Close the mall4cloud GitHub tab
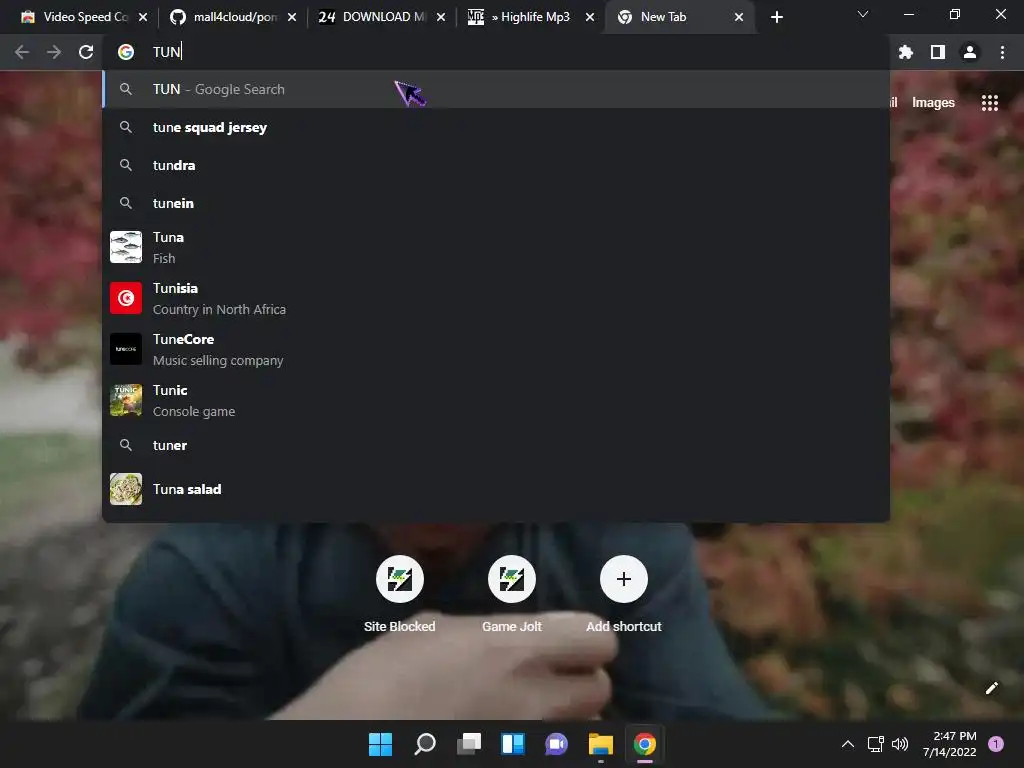Screen dimensions: 1024x768 point(292,17)
